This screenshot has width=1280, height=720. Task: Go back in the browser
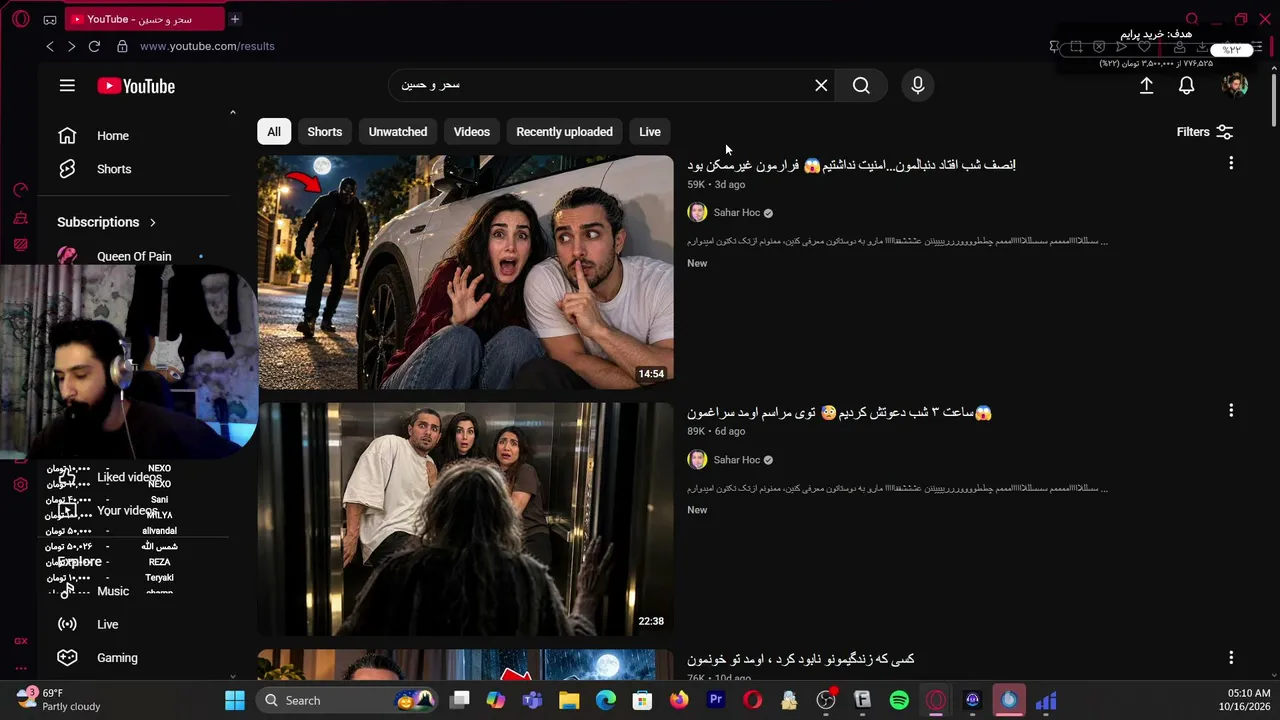[50, 46]
